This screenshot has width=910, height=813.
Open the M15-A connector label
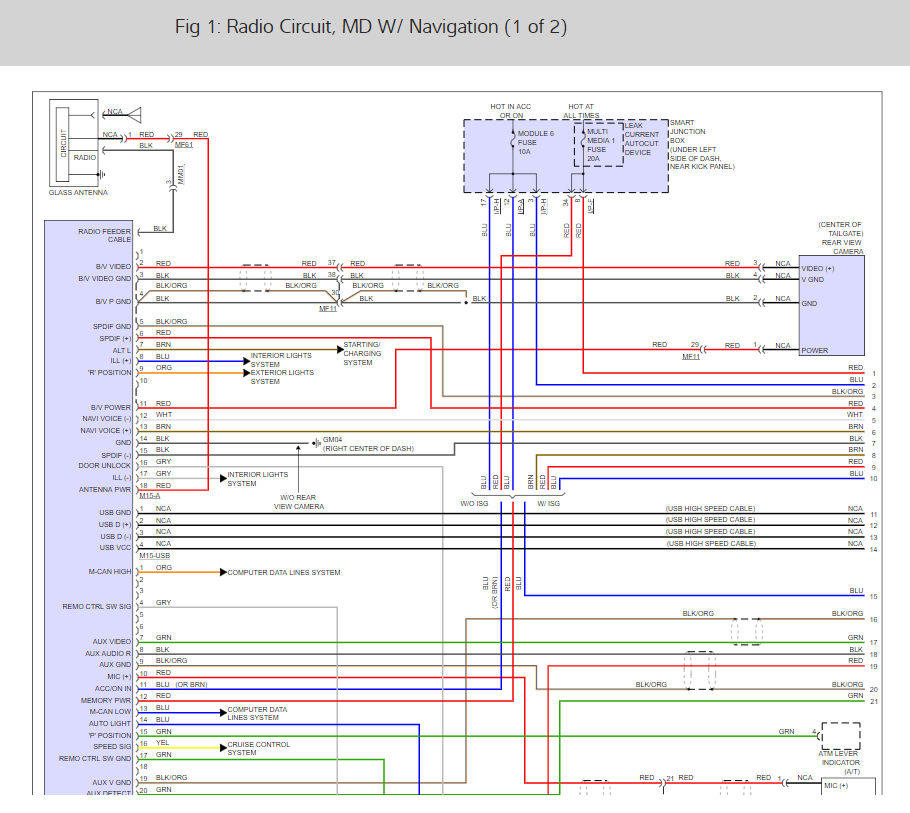click(x=150, y=496)
